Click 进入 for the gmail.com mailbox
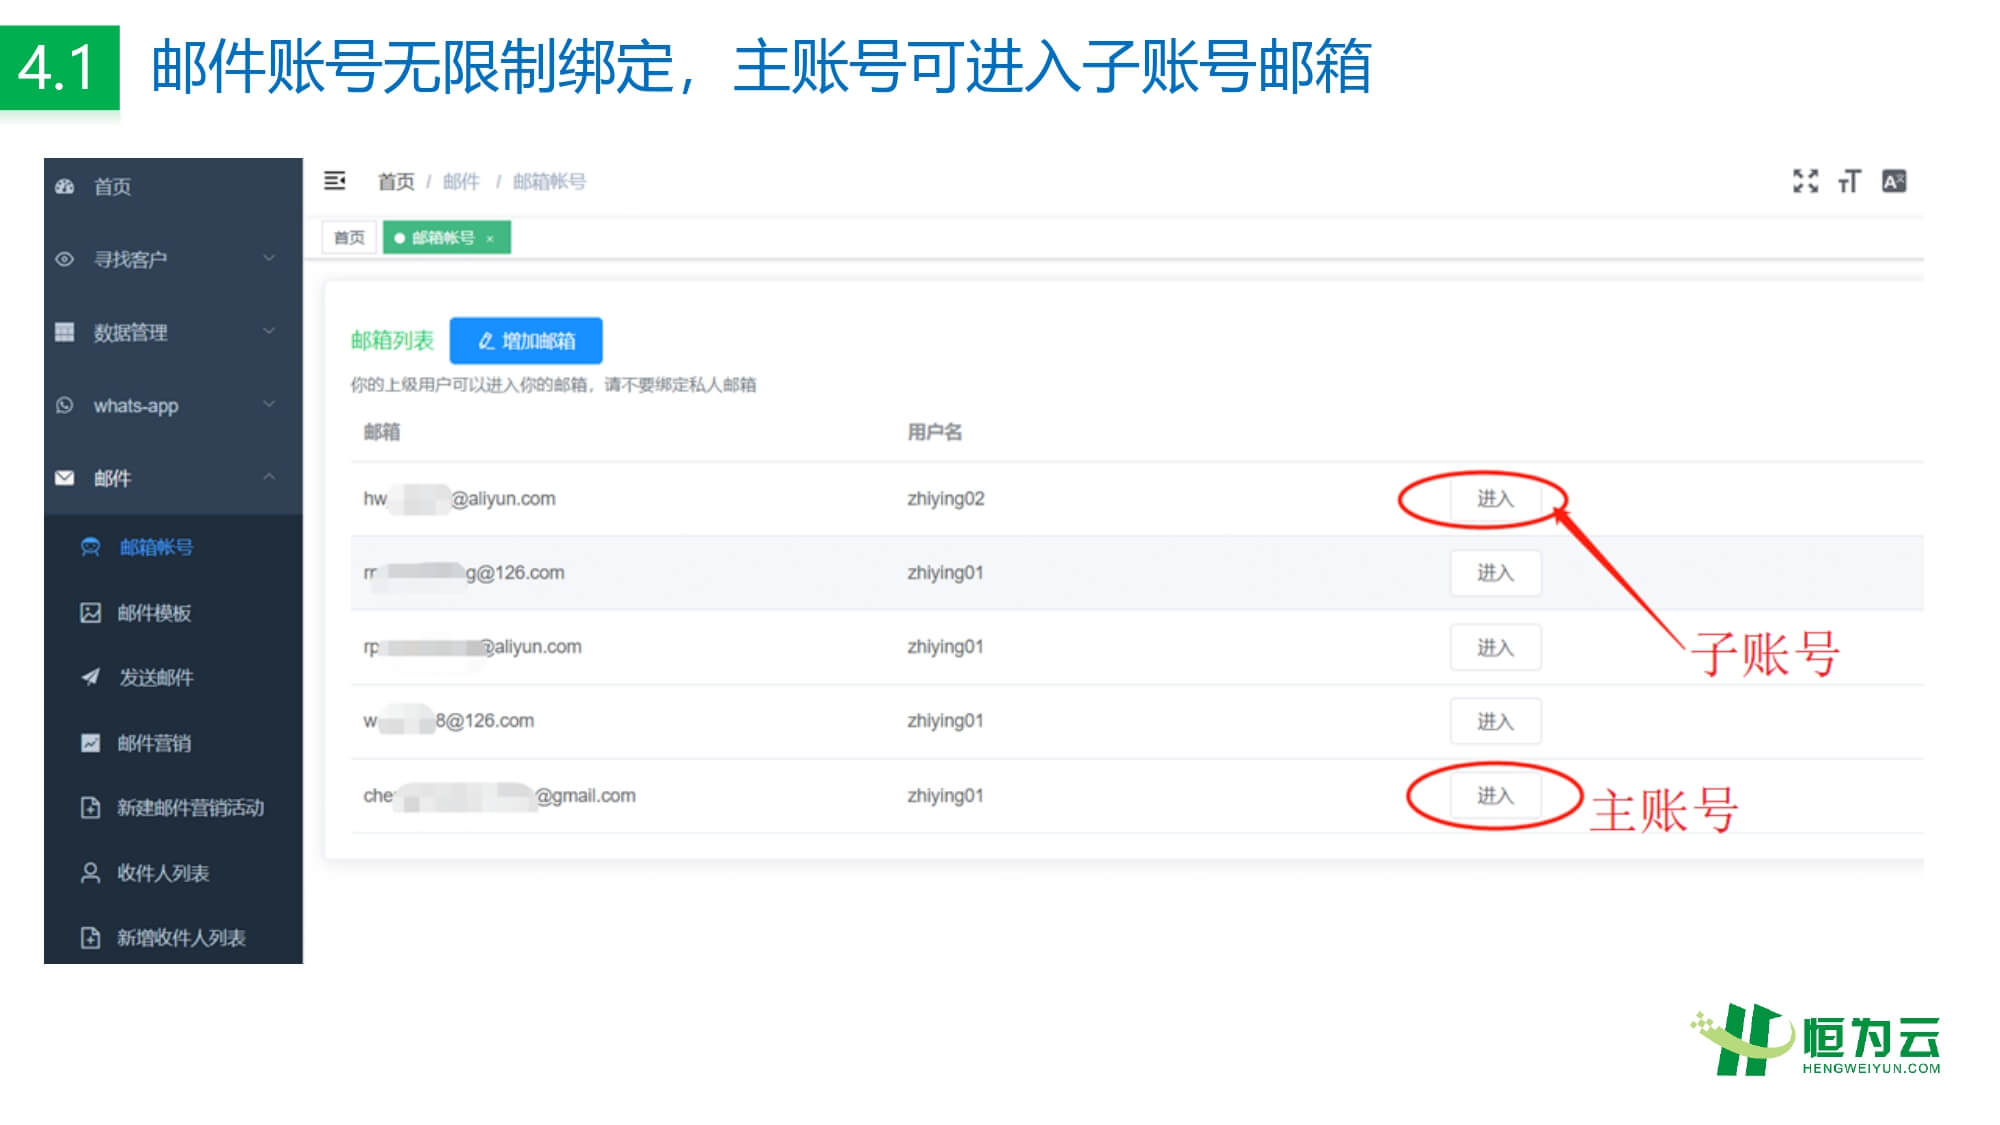The image size is (2000, 1125). point(1495,796)
